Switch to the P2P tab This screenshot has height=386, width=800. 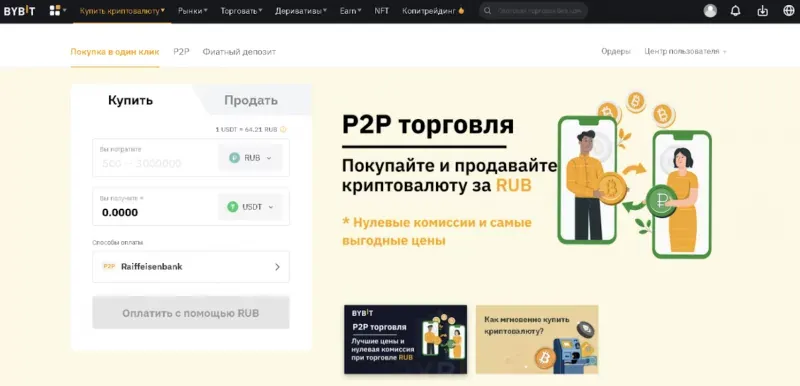(181, 52)
